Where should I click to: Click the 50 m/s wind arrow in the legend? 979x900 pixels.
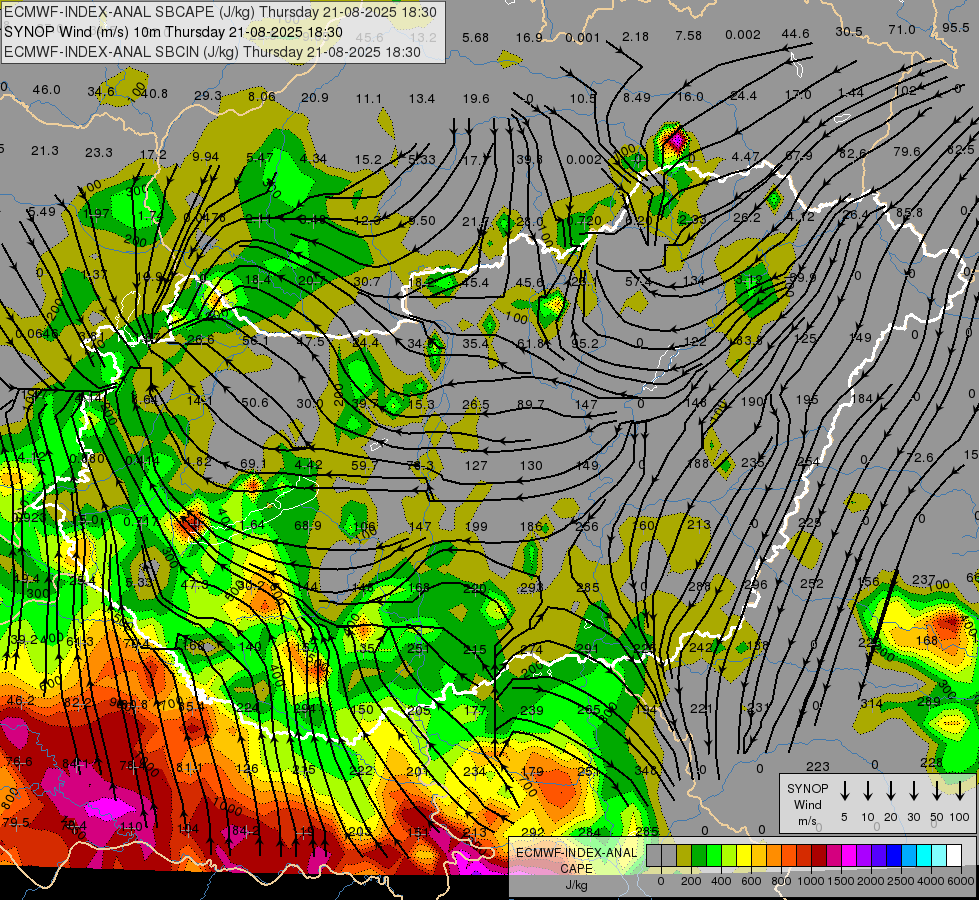pyautogui.click(x=937, y=790)
